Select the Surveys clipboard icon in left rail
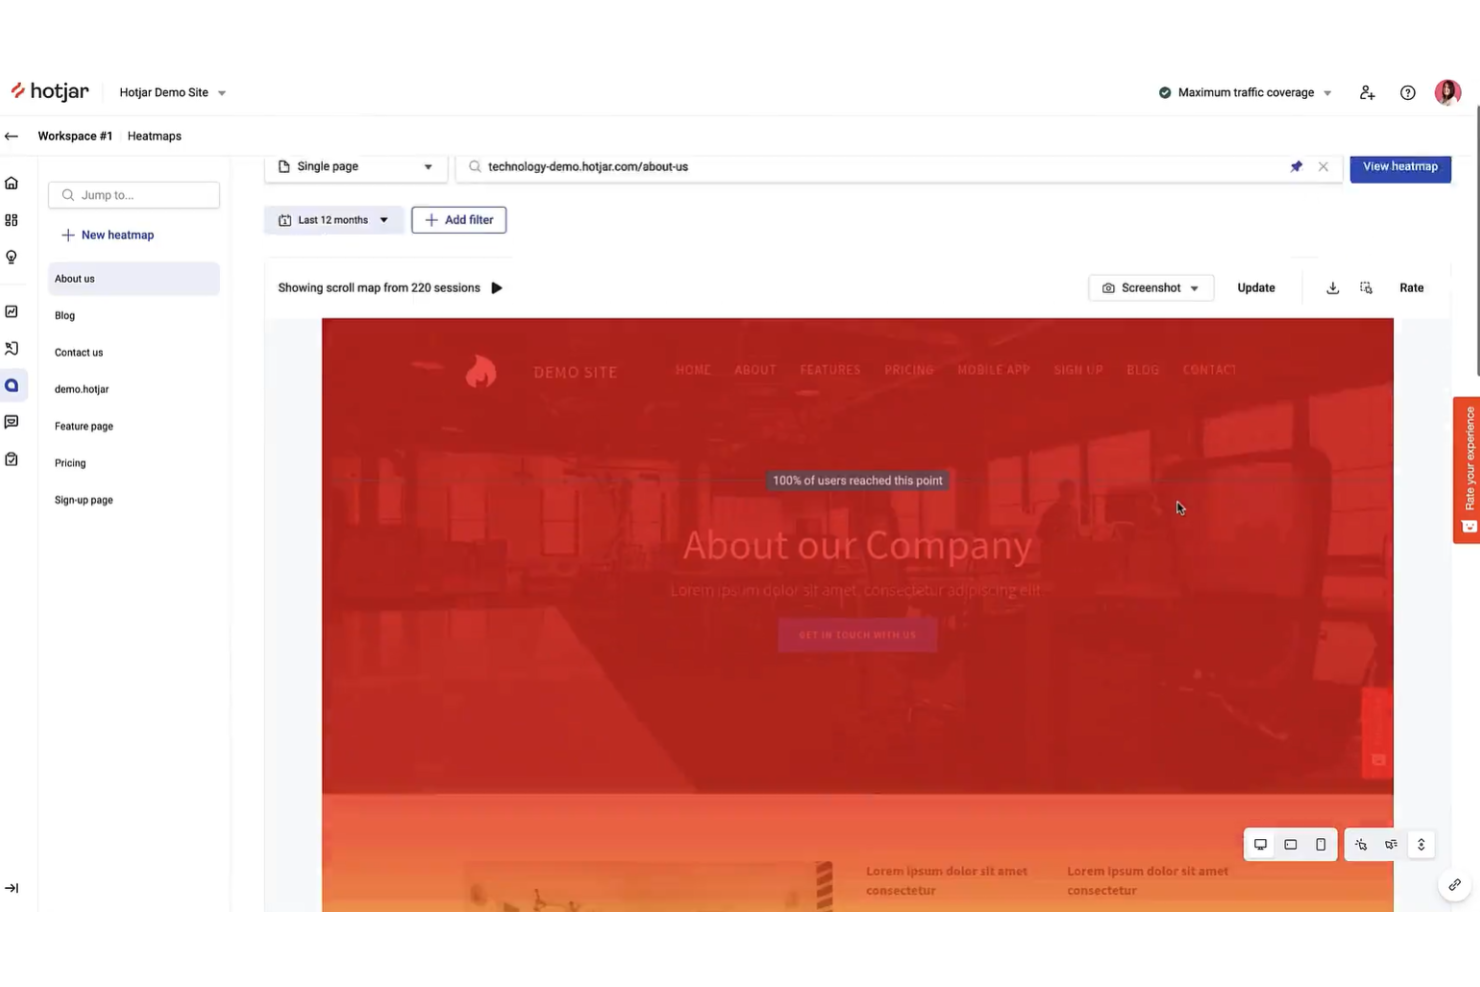This screenshot has height=987, width=1480. (11, 458)
